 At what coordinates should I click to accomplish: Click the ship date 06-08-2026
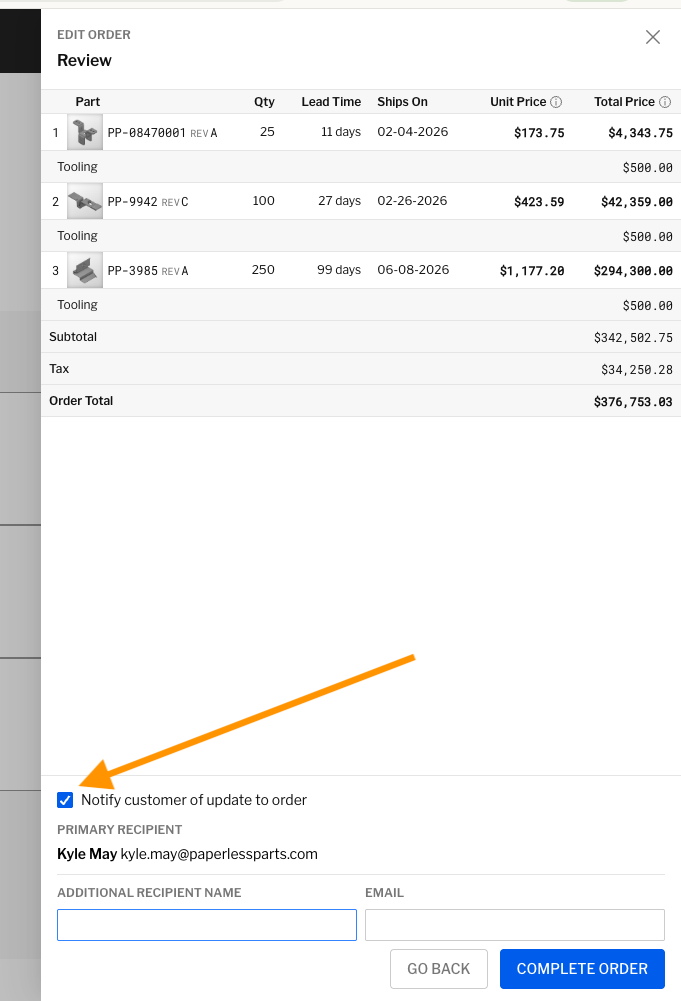click(x=413, y=270)
